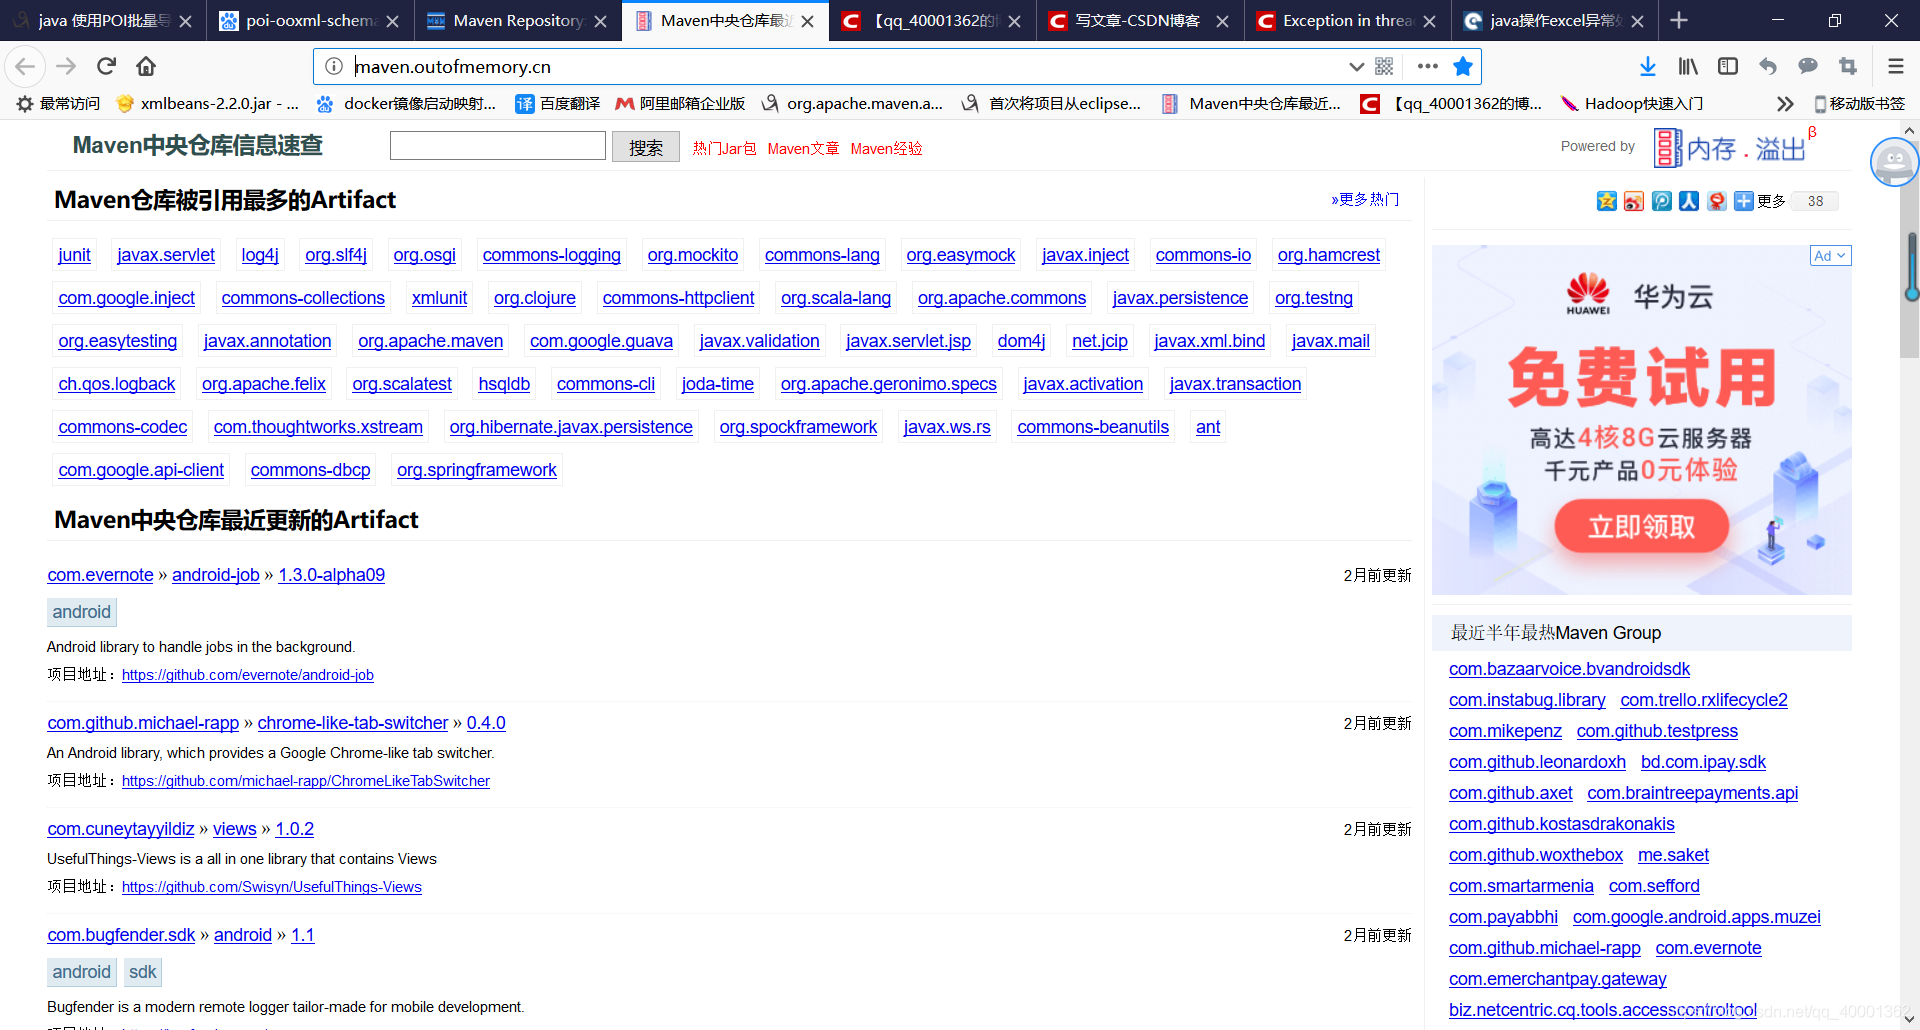The height and width of the screenshot is (1030, 1920).
Task: Switch to java 使用POI批量 tab
Action: pyautogui.click(x=103, y=20)
